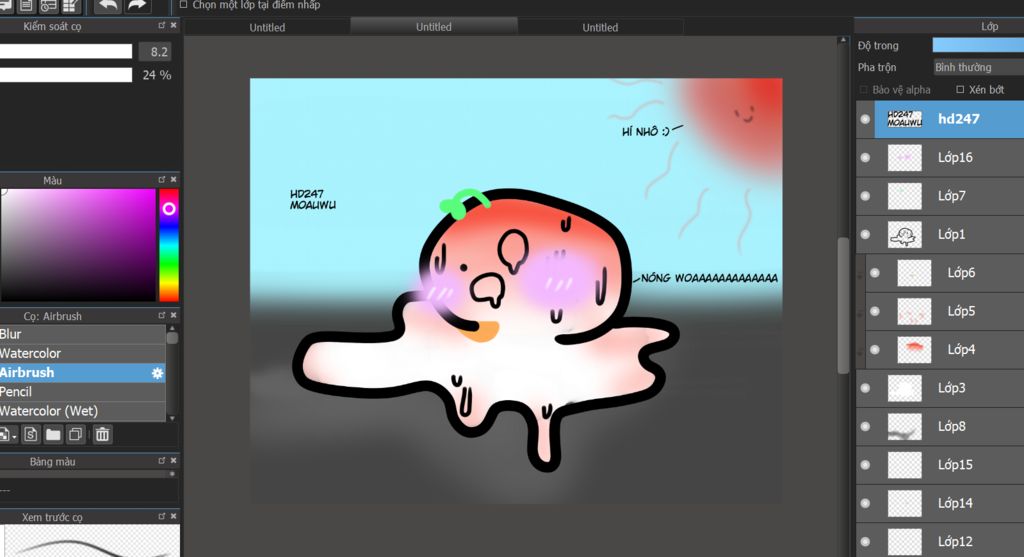This screenshot has width=1024, height=557.
Task: Float the Cọ: Airbrush panel
Action: tap(161, 315)
